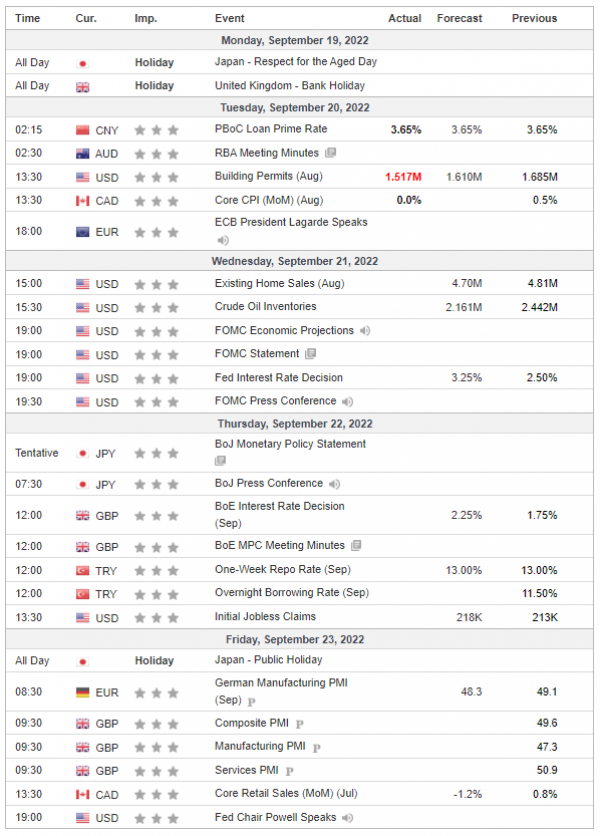Open document icon next to RBA Meeting Minutes
The height and width of the screenshot is (836, 600).
(331, 153)
